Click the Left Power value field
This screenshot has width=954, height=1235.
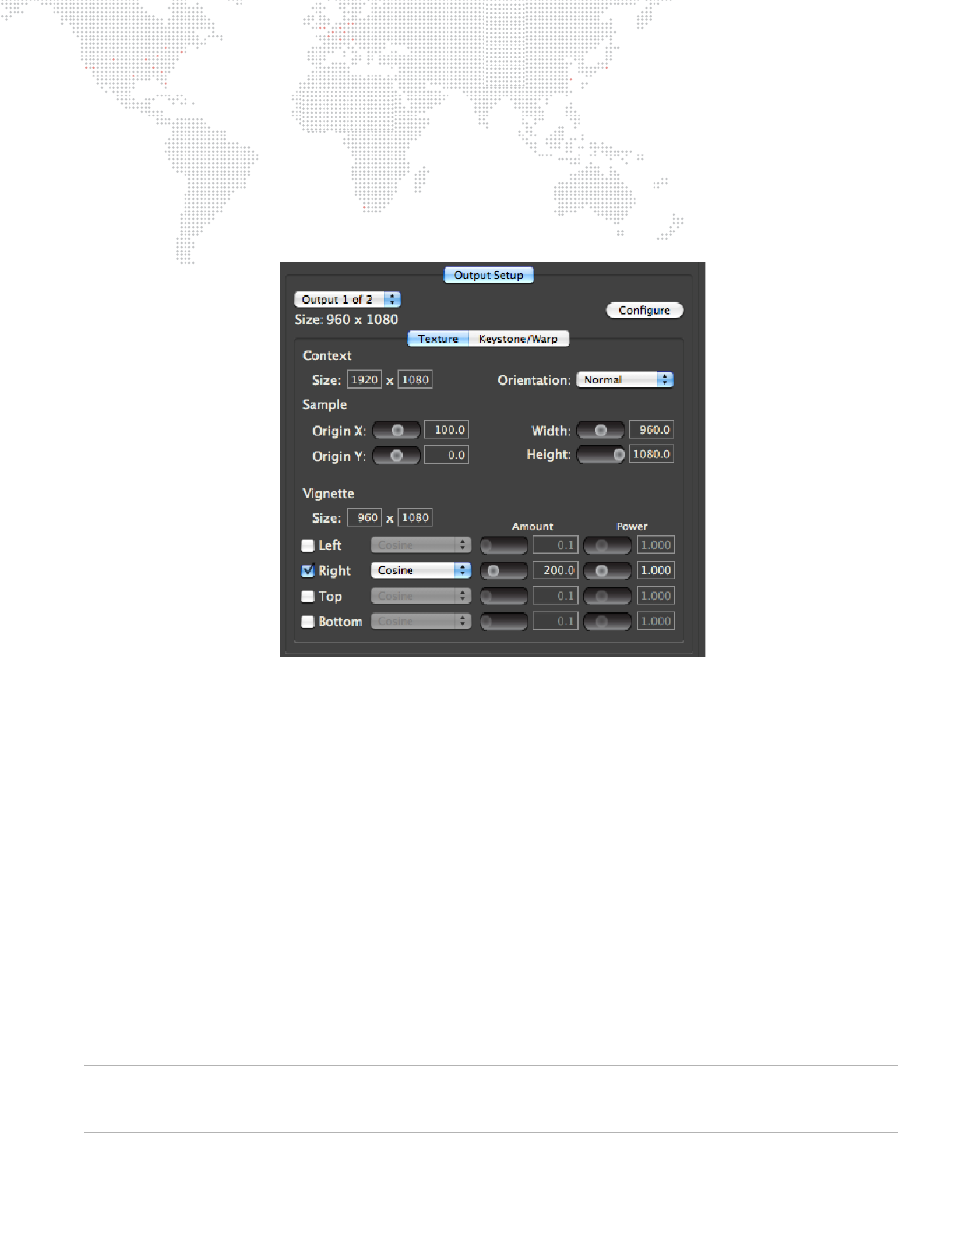tap(656, 545)
